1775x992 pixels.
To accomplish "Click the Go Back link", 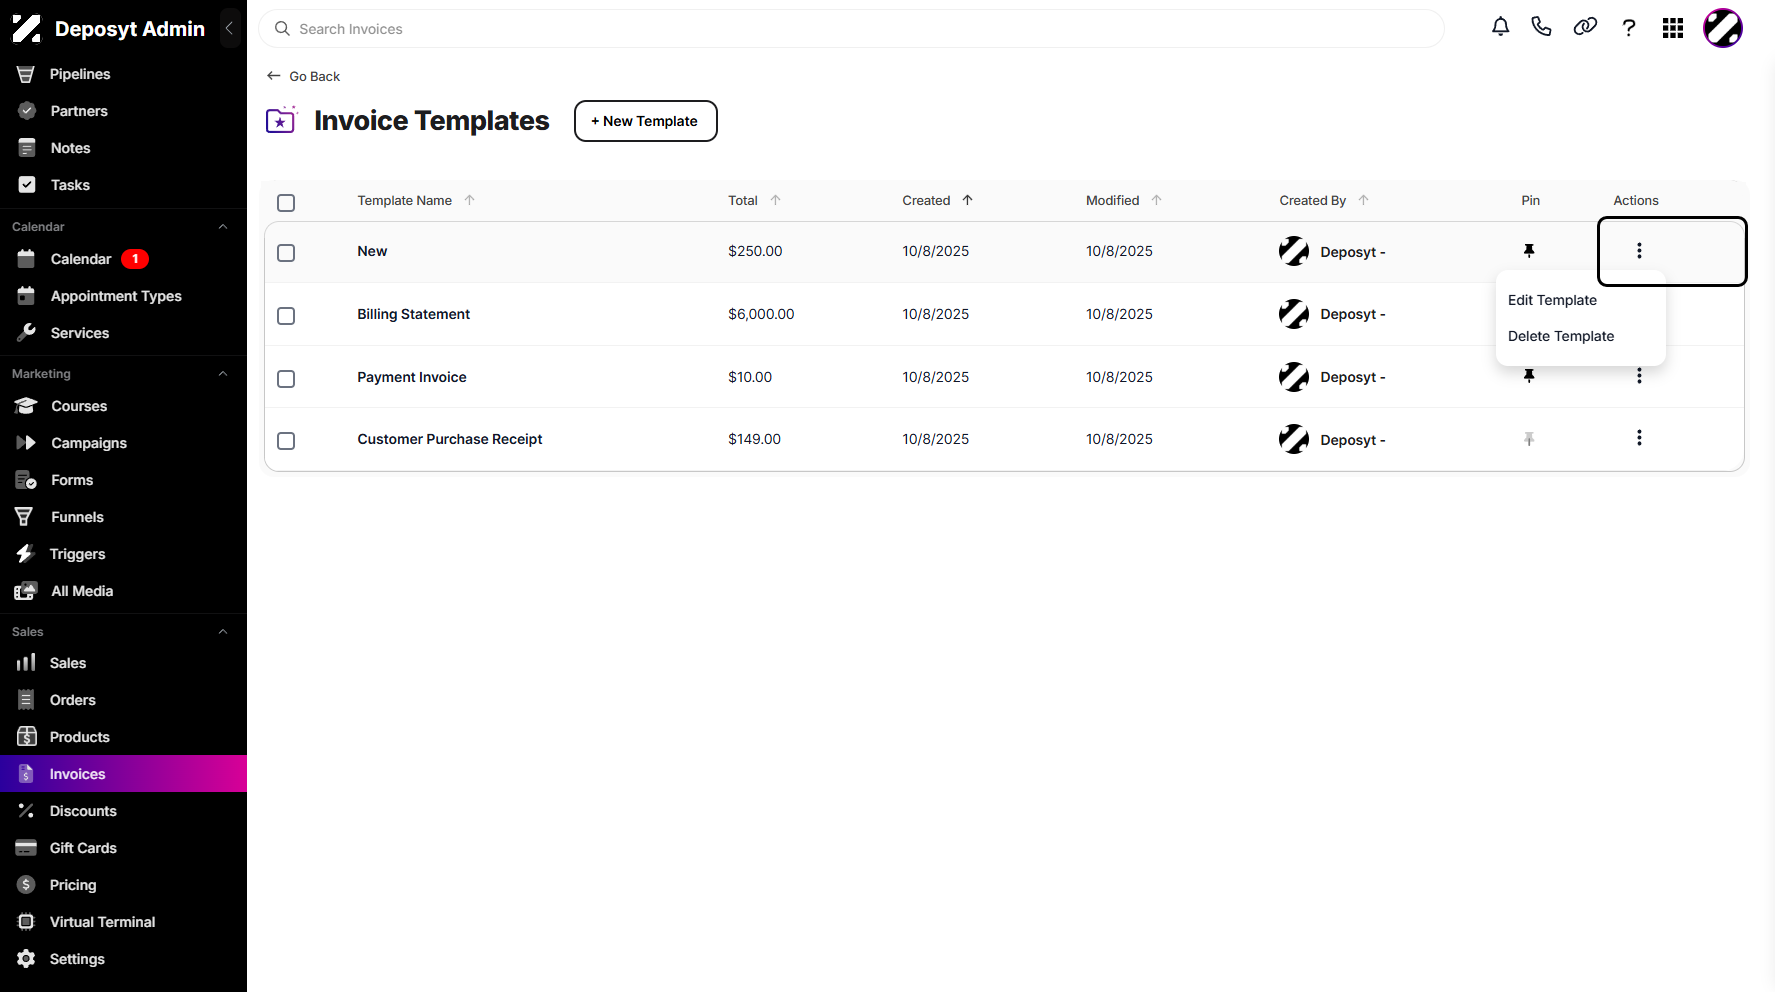I will tap(303, 76).
